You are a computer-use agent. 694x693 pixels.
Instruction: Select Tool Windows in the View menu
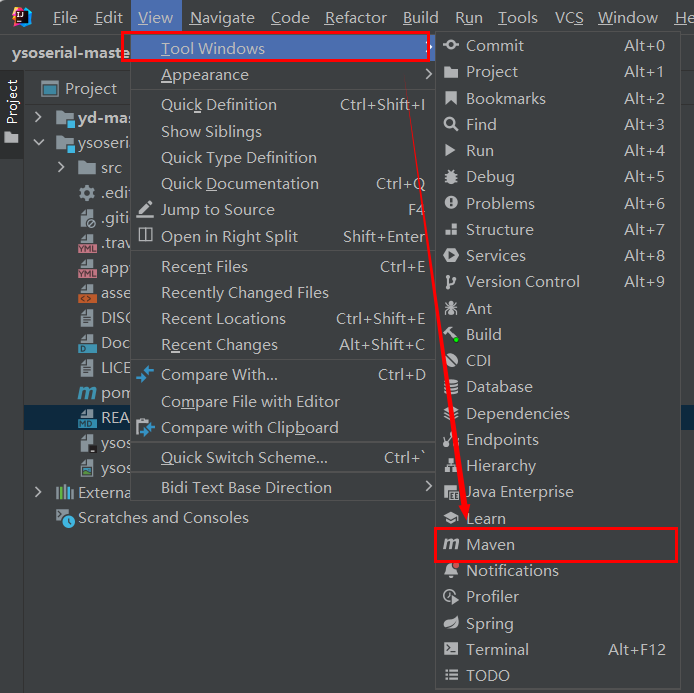point(281,48)
